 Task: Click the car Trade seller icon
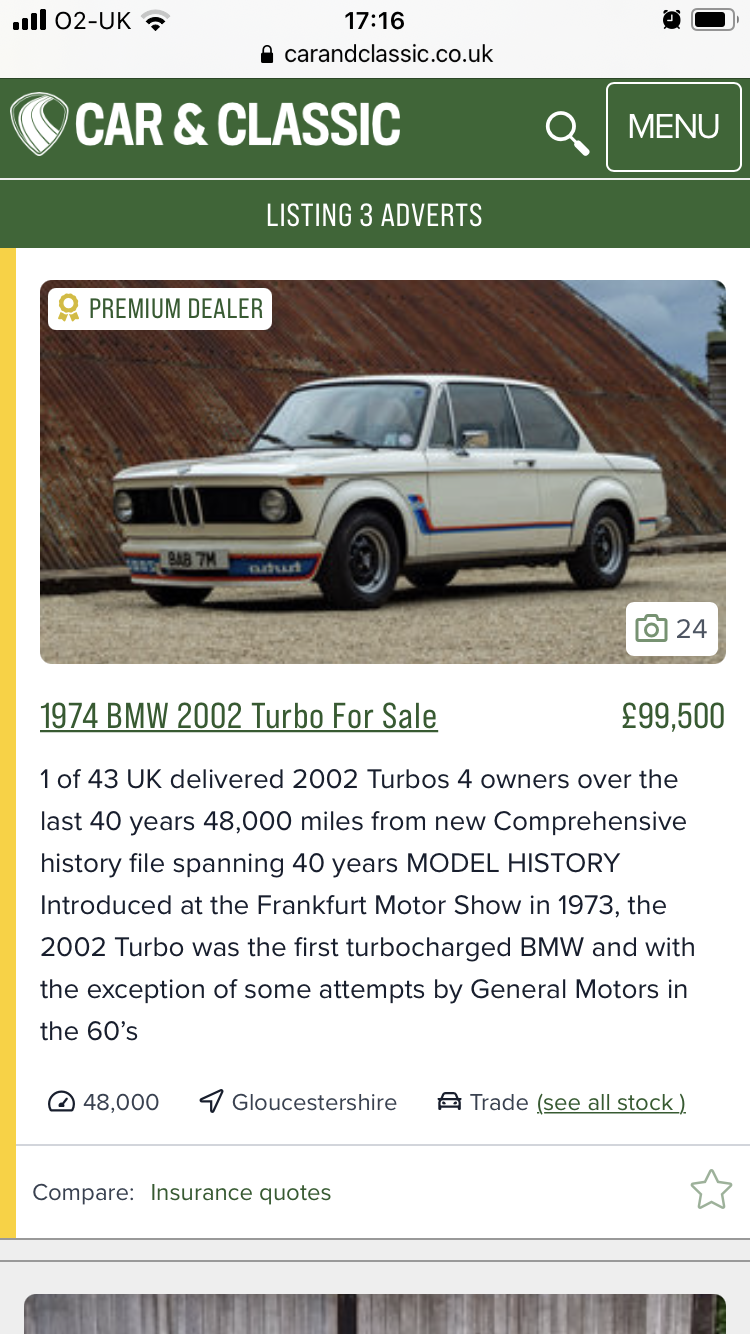(449, 1102)
